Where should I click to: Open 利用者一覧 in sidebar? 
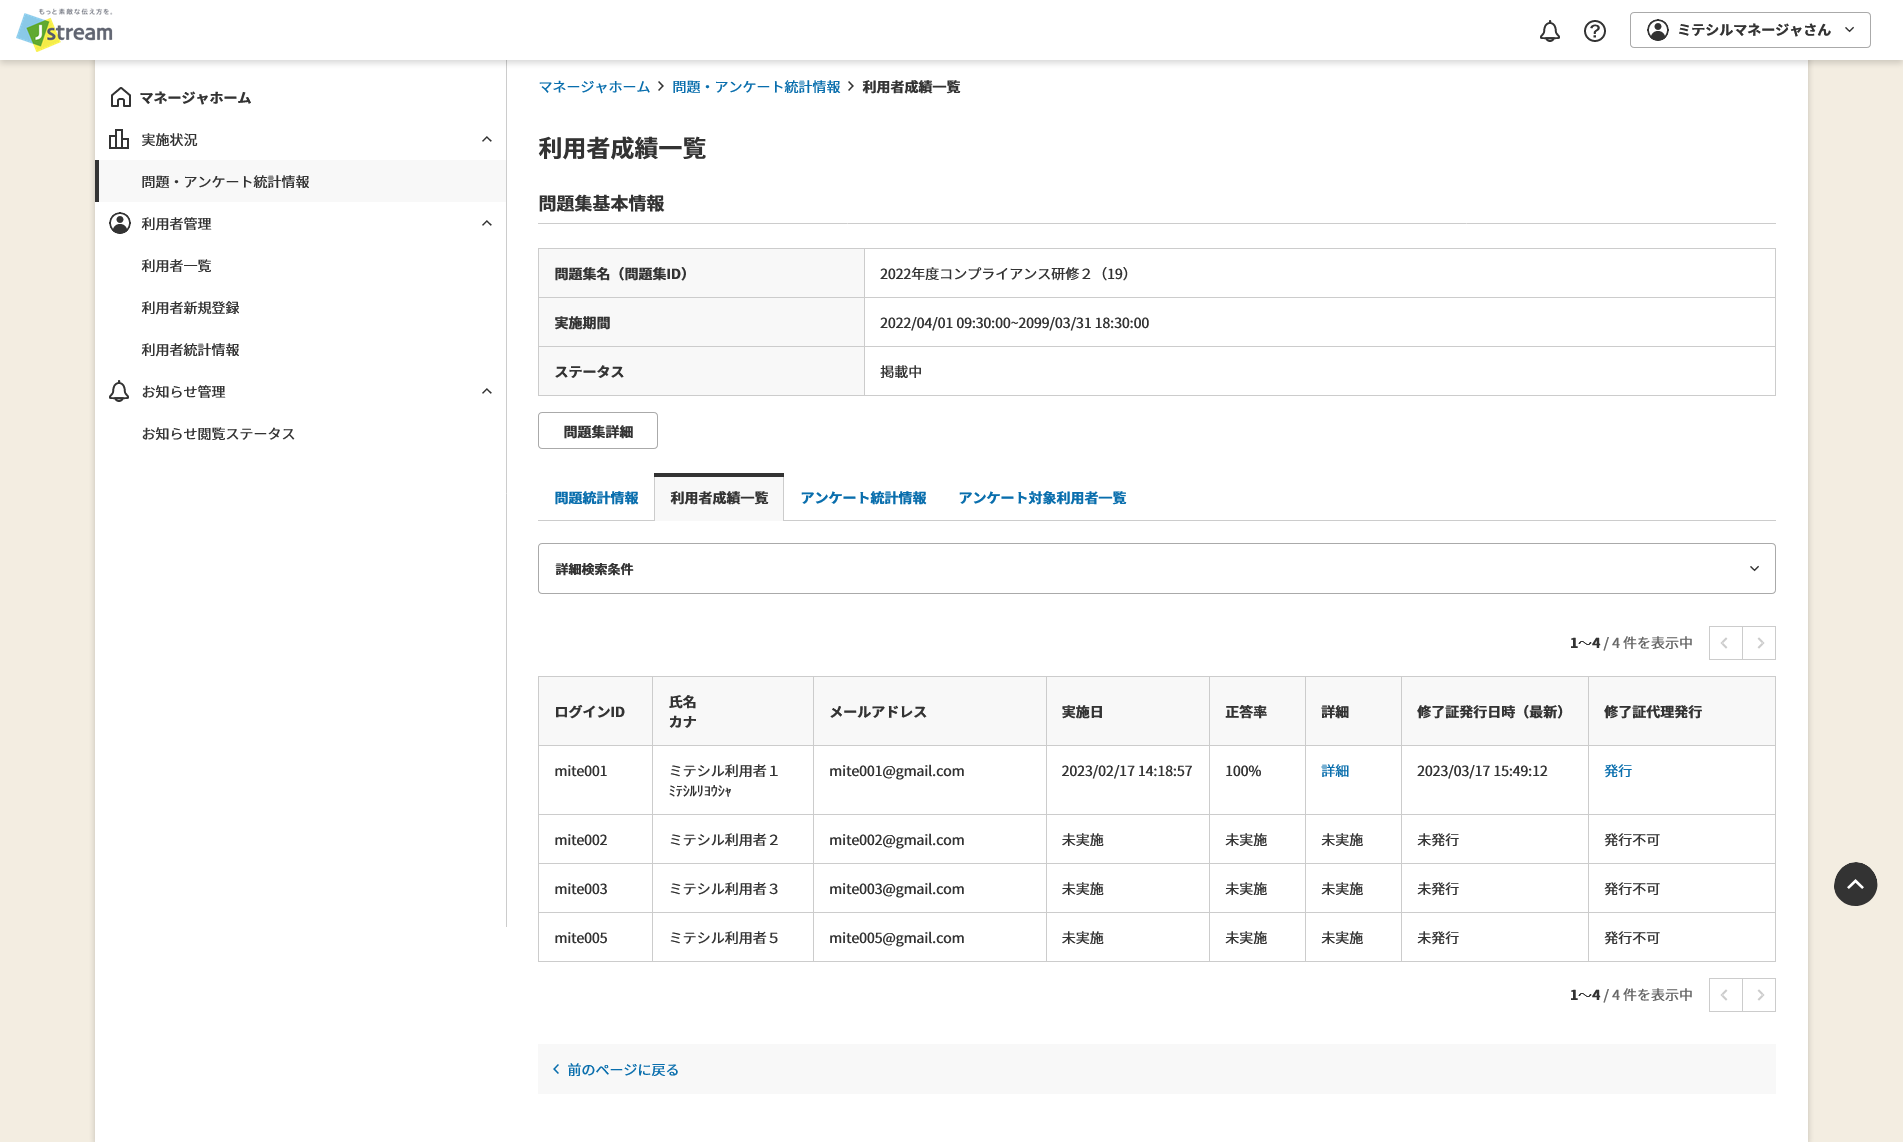coord(300,265)
